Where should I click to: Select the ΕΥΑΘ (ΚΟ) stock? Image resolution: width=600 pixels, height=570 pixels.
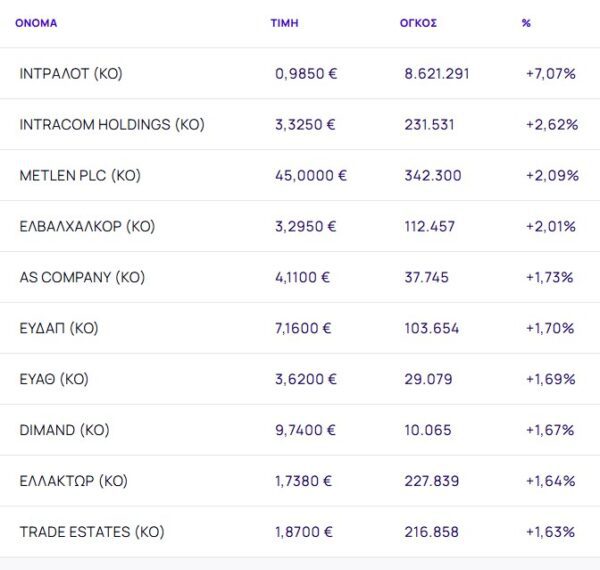[54, 380]
